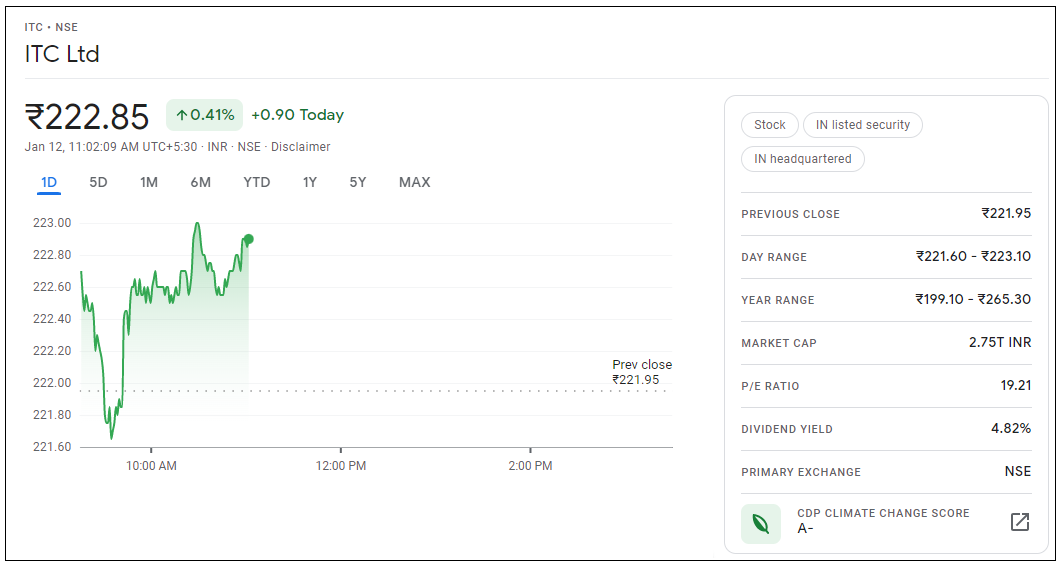Click the green up-arrow percentage change badge
Screen dimensions: 1062x566
pyautogui.click(x=205, y=115)
